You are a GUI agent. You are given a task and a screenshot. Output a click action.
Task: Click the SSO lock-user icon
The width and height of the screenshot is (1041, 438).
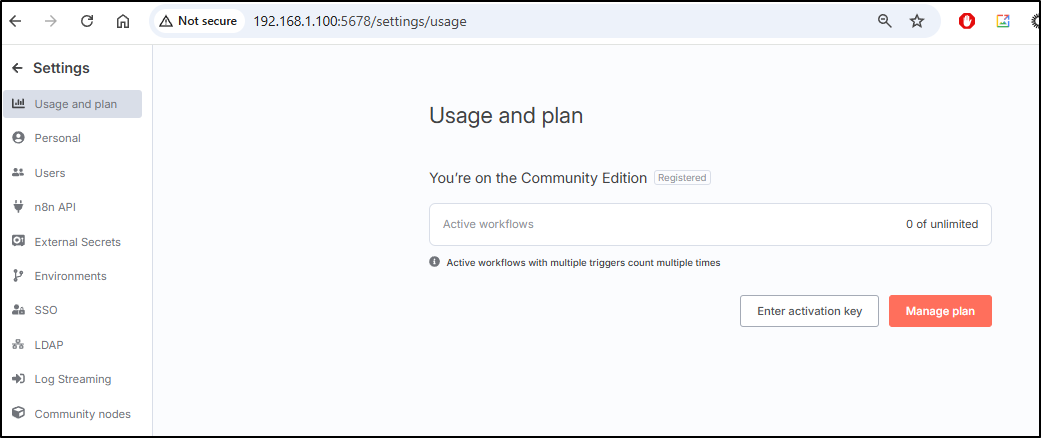tap(19, 310)
